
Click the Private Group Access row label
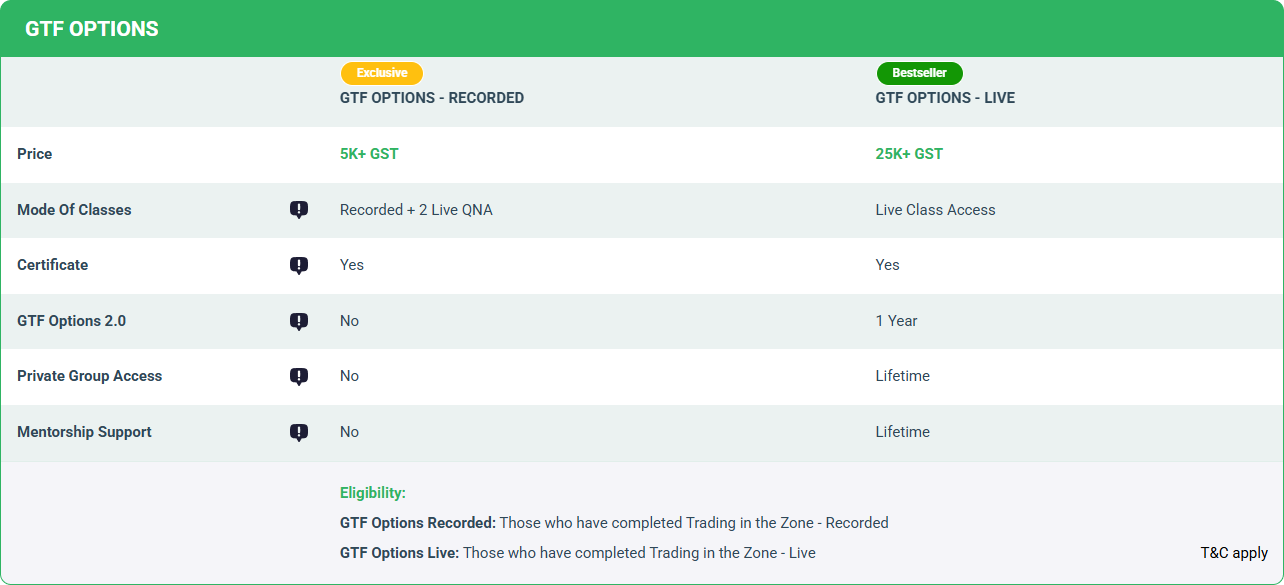tap(89, 376)
